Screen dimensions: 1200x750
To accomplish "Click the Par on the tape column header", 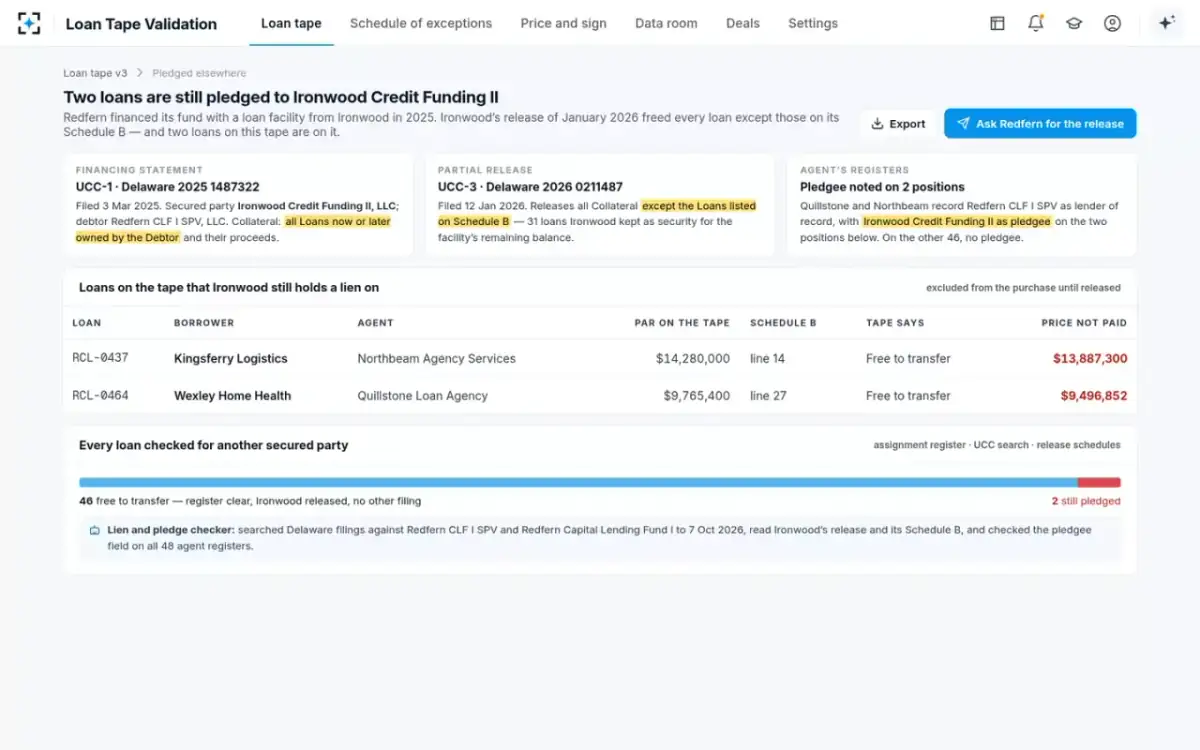I will [x=682, y=323].
